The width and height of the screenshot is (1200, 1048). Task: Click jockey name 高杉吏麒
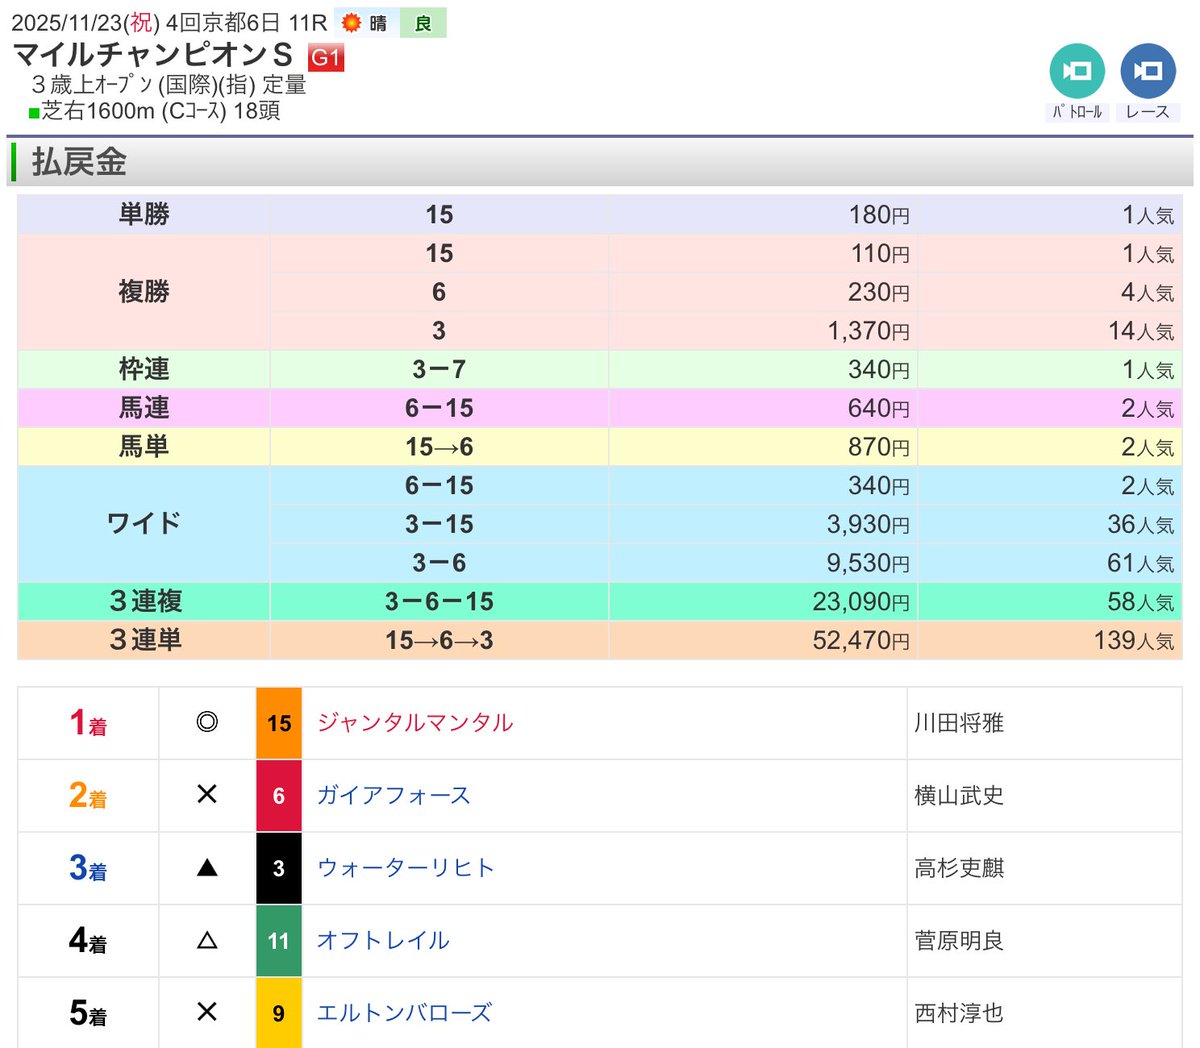(959, 868)
